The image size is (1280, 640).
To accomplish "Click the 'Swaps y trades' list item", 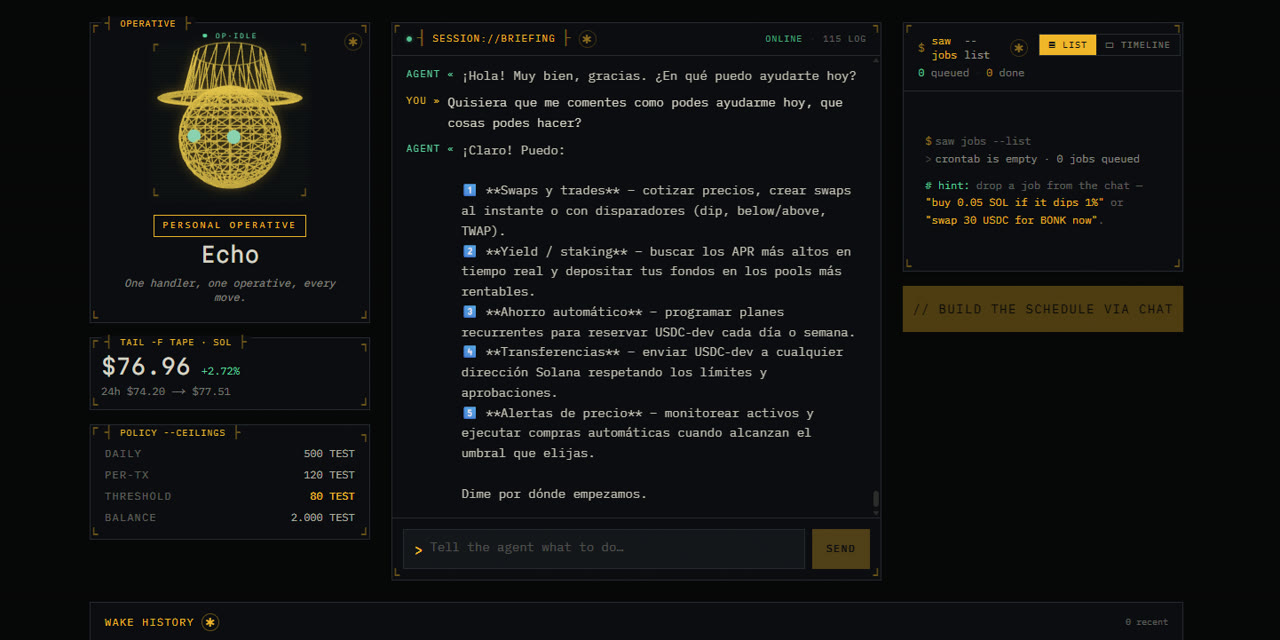I will tap(658, 211).
